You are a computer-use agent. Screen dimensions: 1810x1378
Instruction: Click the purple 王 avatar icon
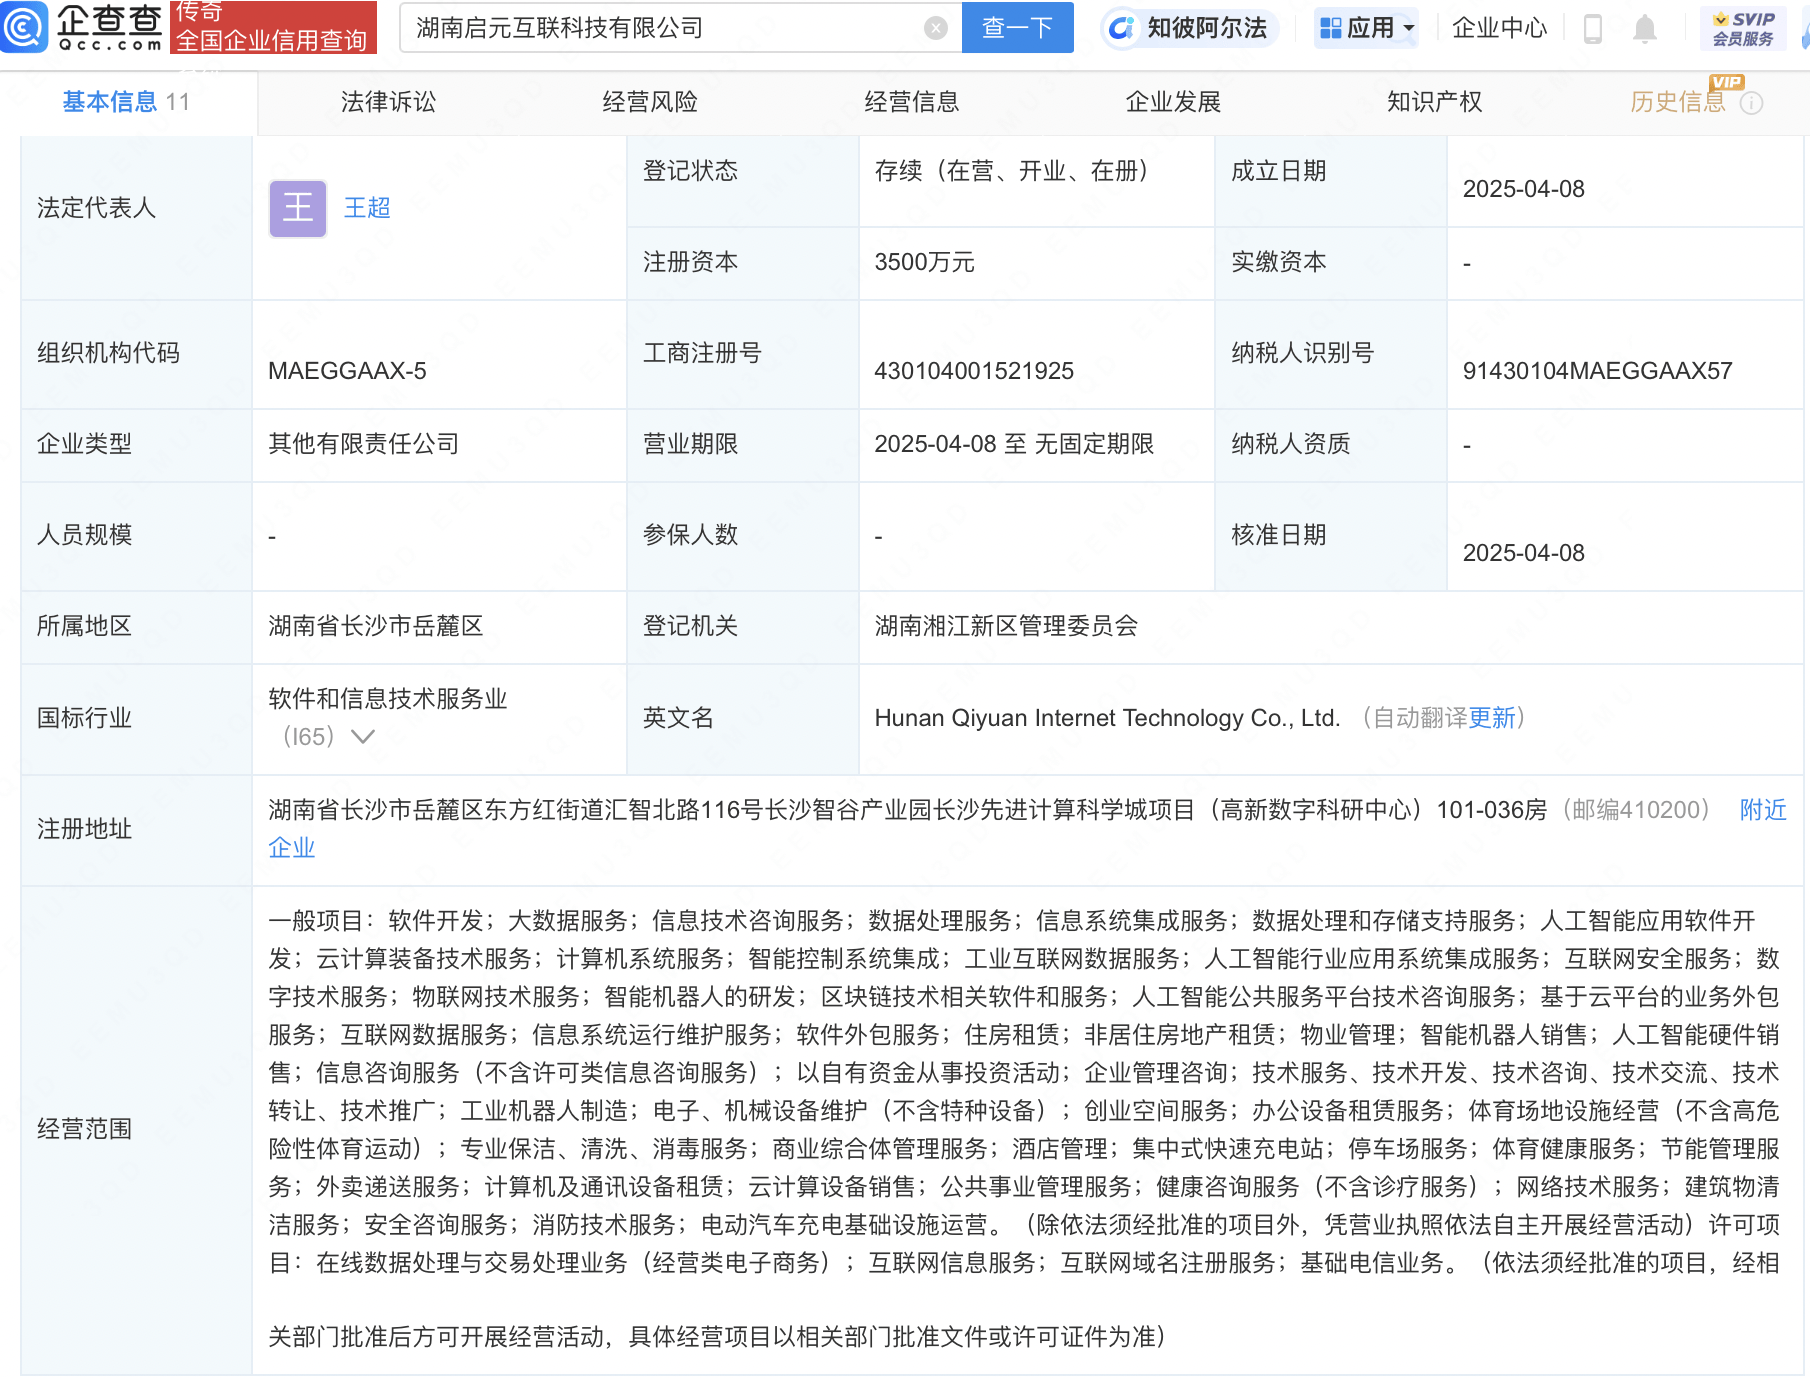tap(298, 208)
